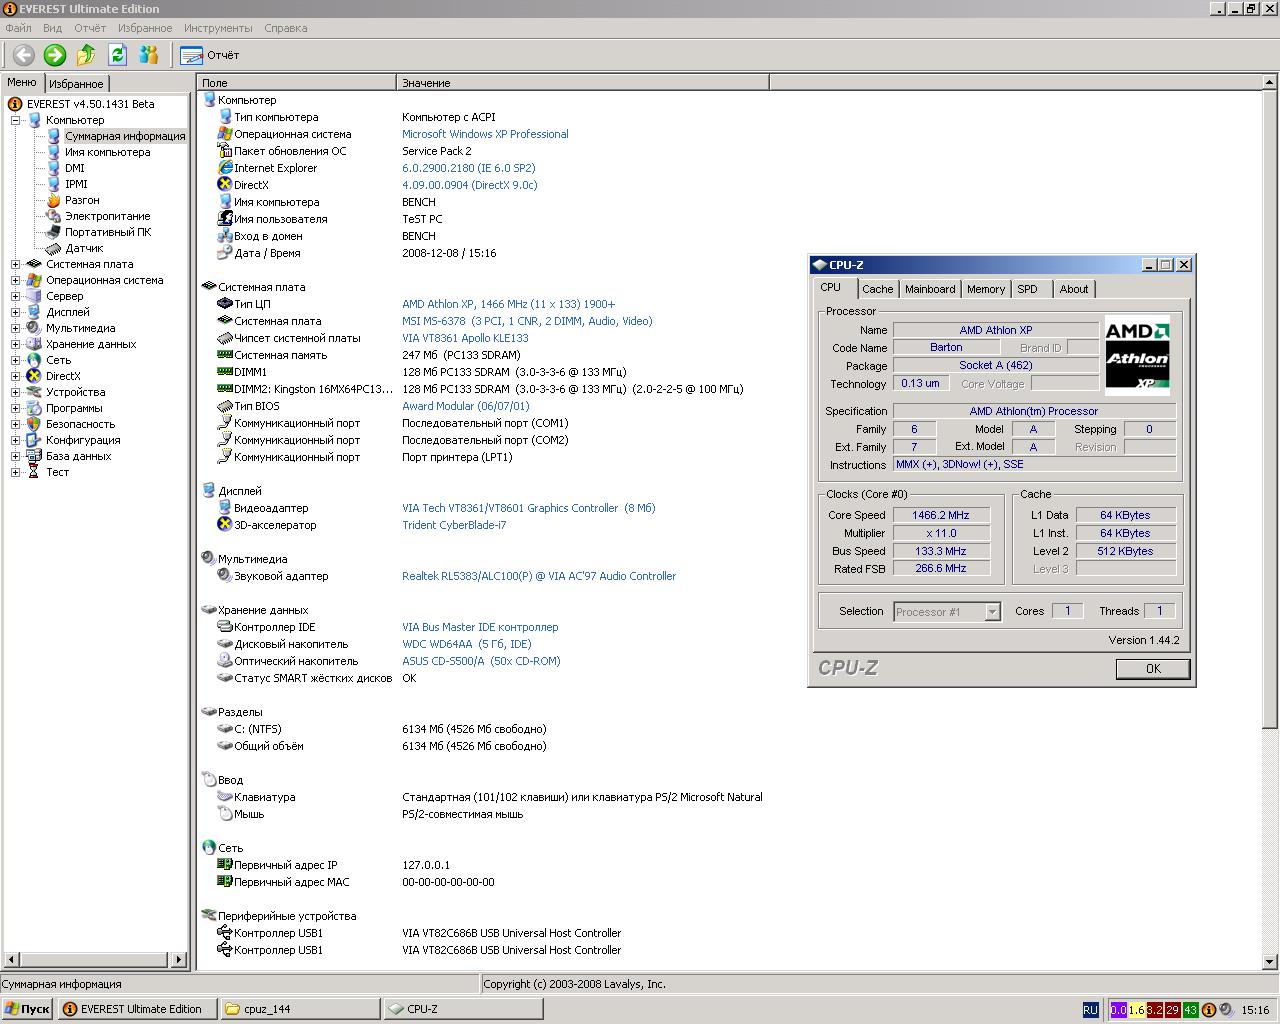Screen dimensions: 1280x1024
Task: Open the Инструменты menu
Action: coord(218,28)
